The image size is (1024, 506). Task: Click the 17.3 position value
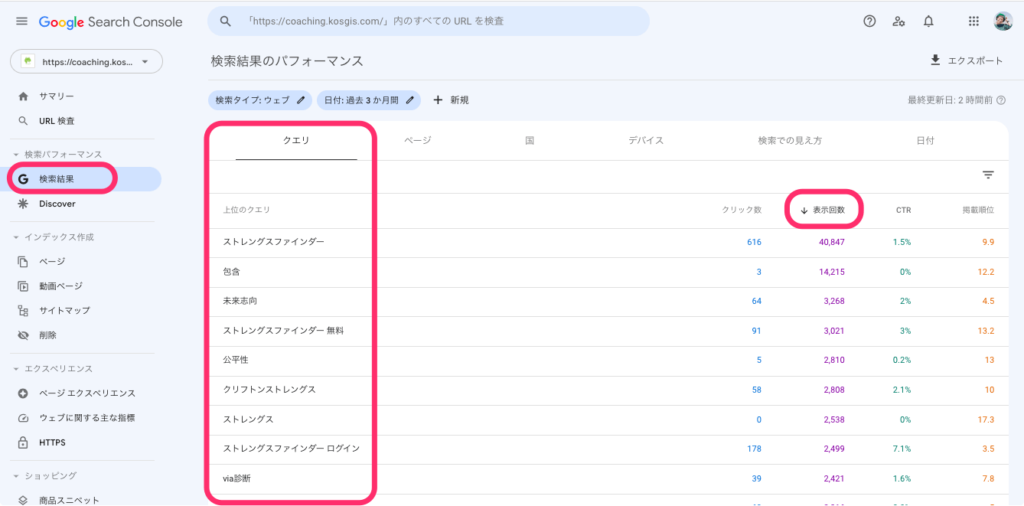986,419
